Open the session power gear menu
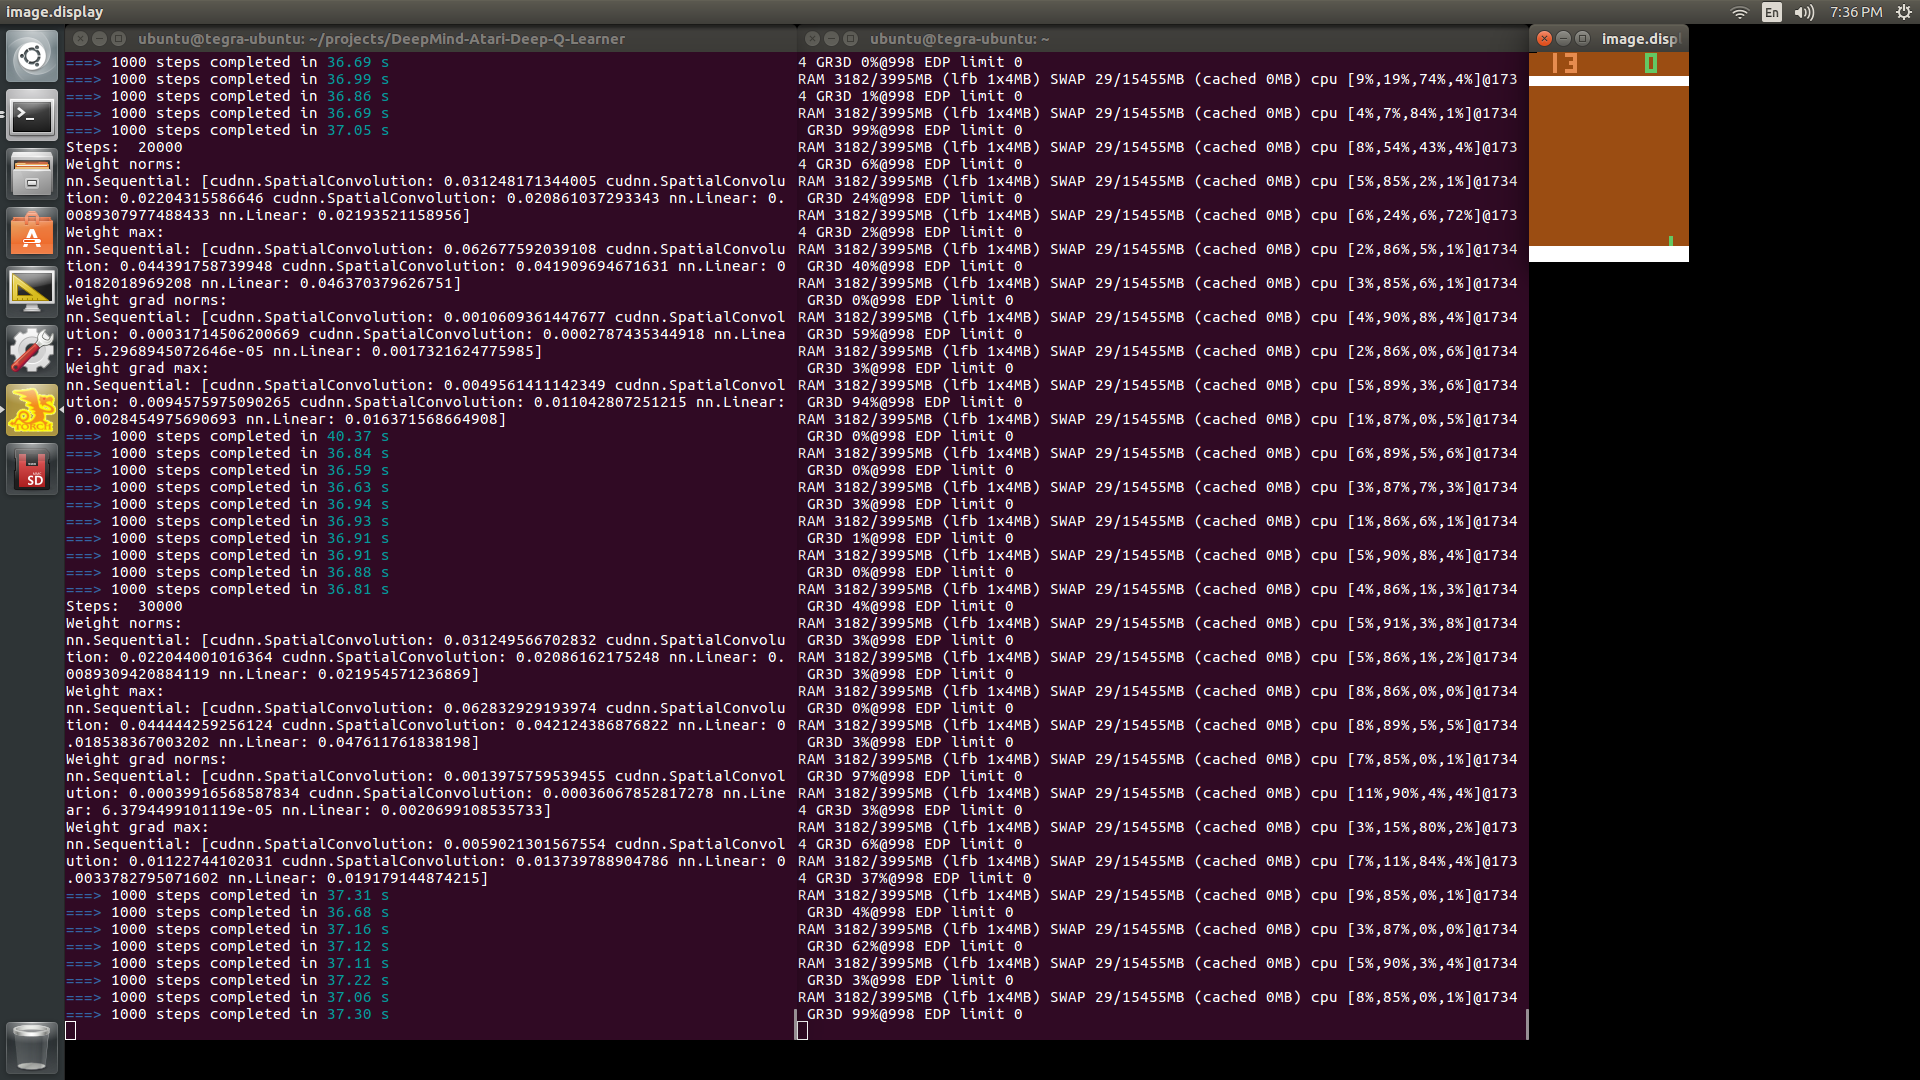This screenshot has width=1920, height=1080. 1904,12
